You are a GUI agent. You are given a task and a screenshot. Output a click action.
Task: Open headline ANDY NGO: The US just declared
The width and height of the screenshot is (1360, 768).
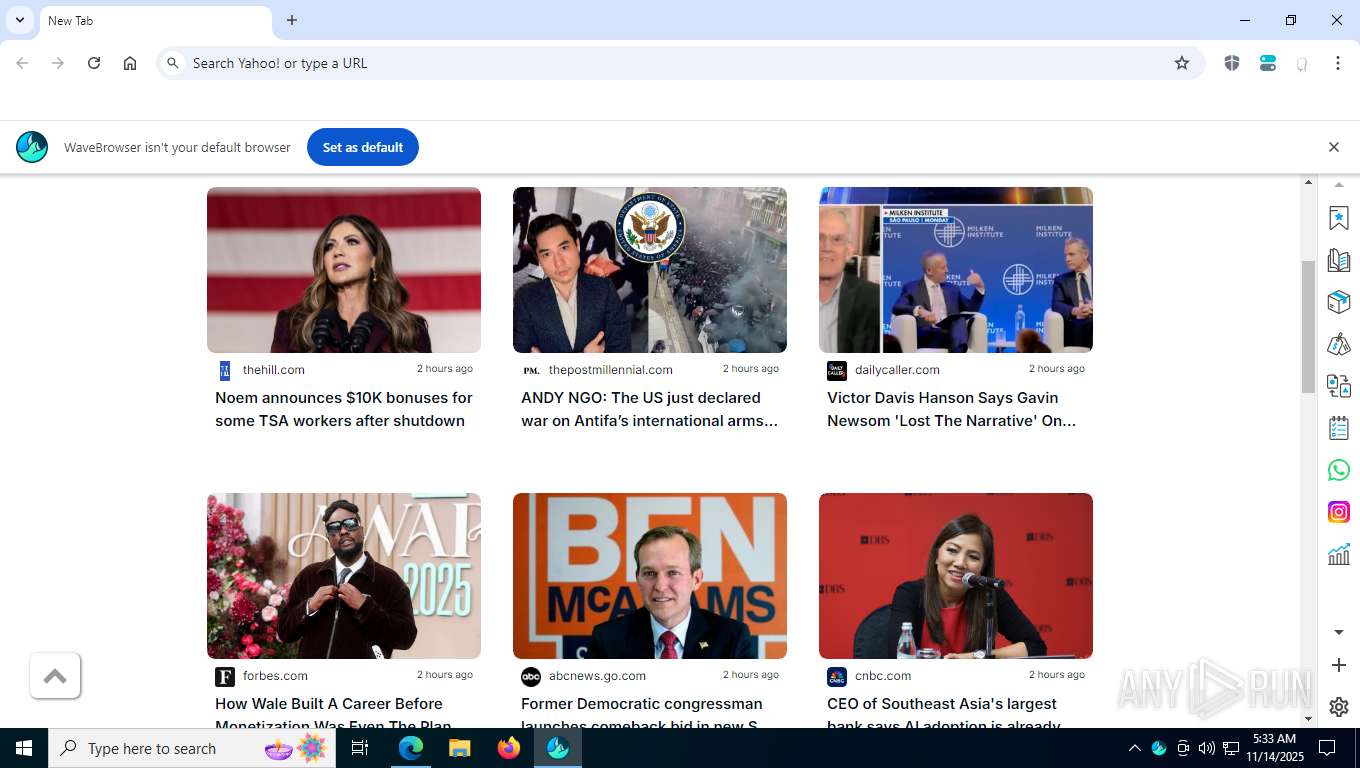[x=649, y=409]
